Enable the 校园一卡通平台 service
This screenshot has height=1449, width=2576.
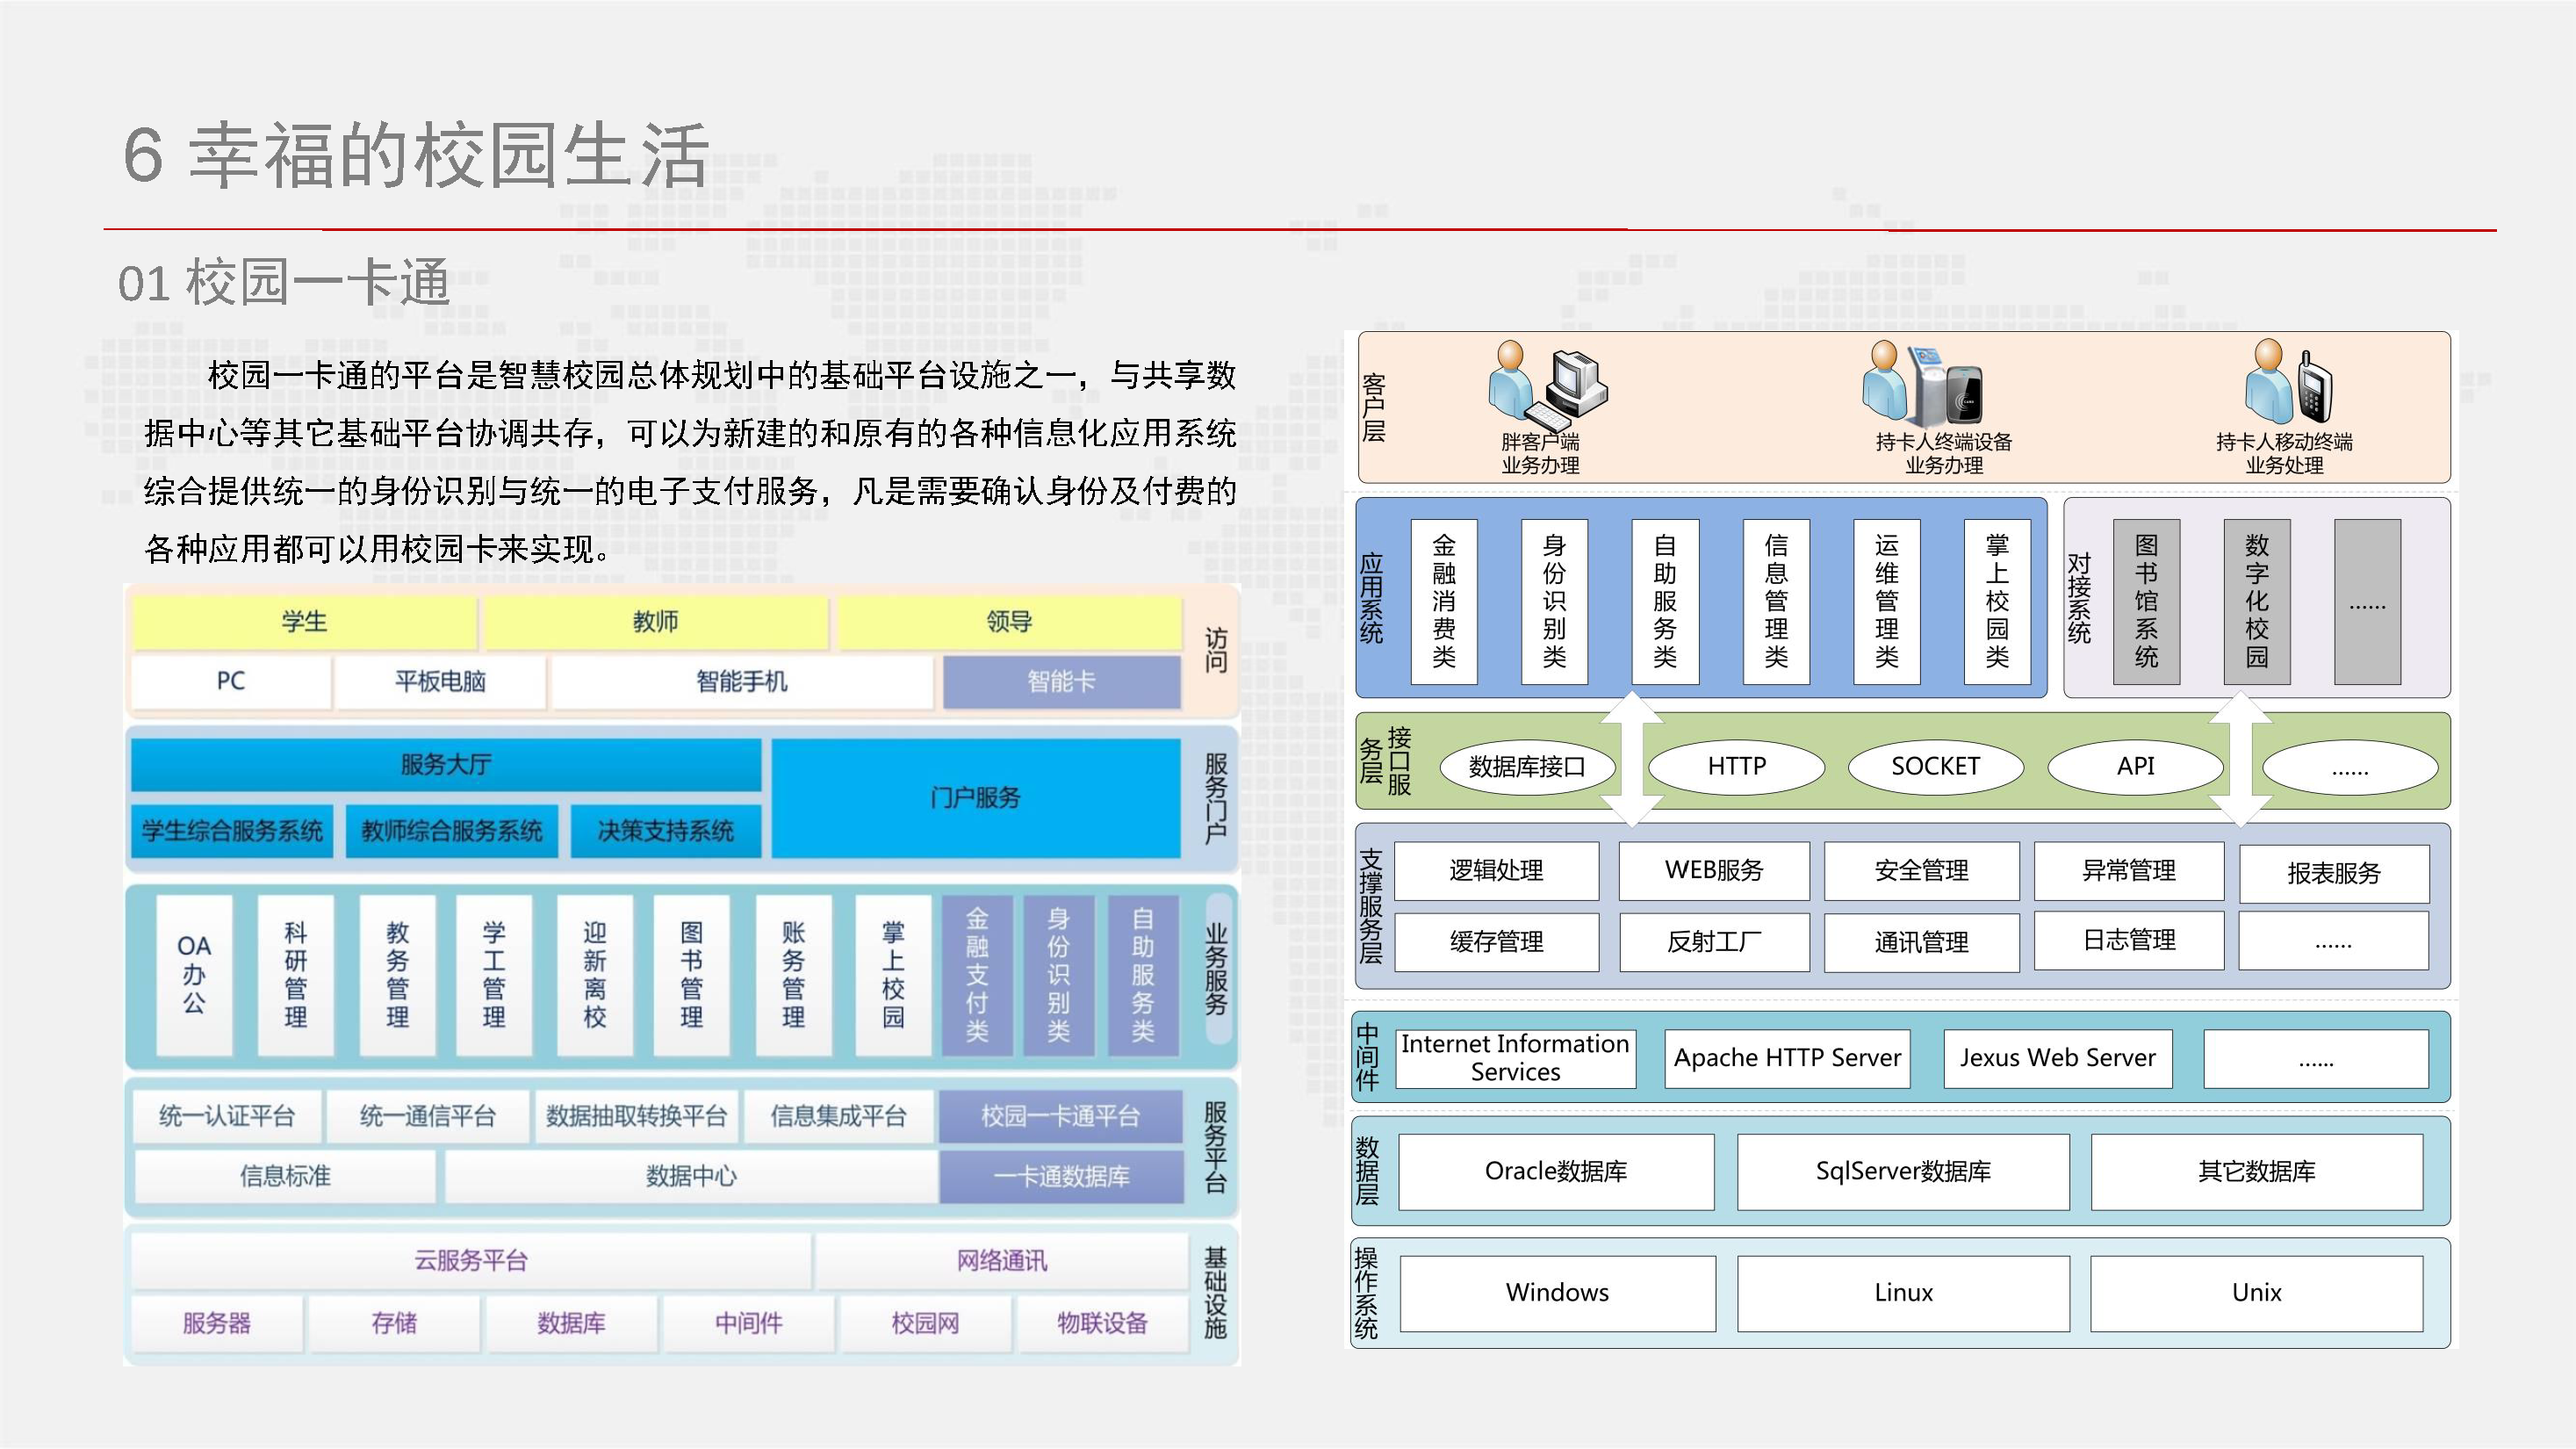tap(1063, 1116)
